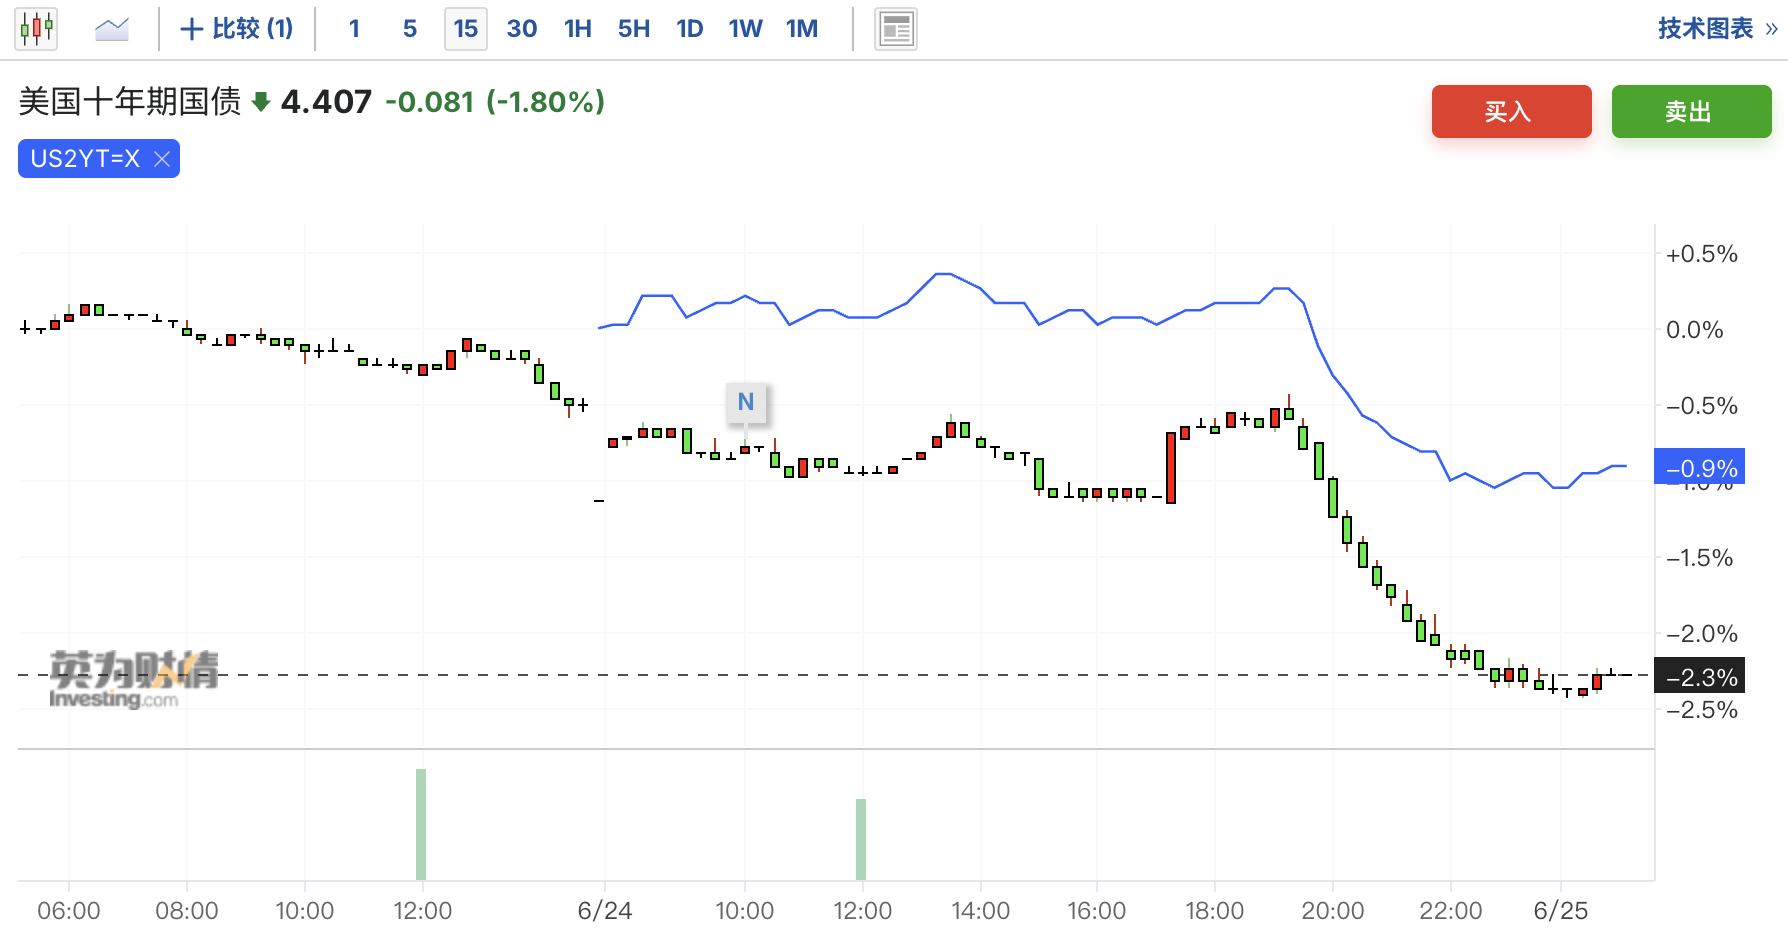This screenshot has height=942, width=1788.
Task: Click the 20:00 time axis label
Action: pos(1333,911)
